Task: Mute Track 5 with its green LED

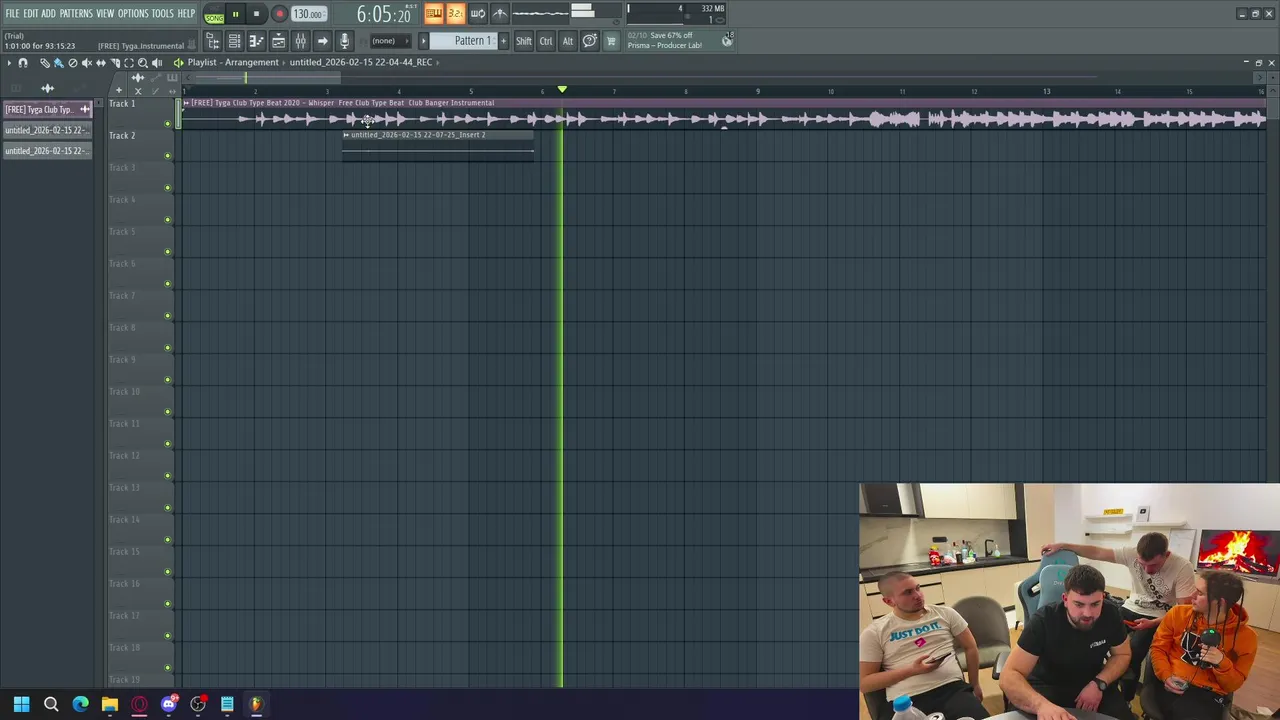Action: 167,252
